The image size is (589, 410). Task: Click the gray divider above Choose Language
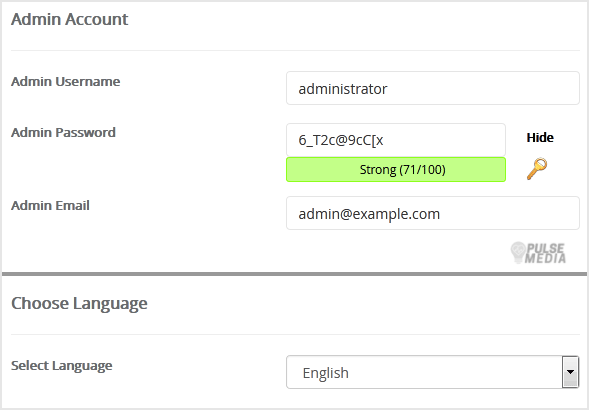[x=294, y=274]
